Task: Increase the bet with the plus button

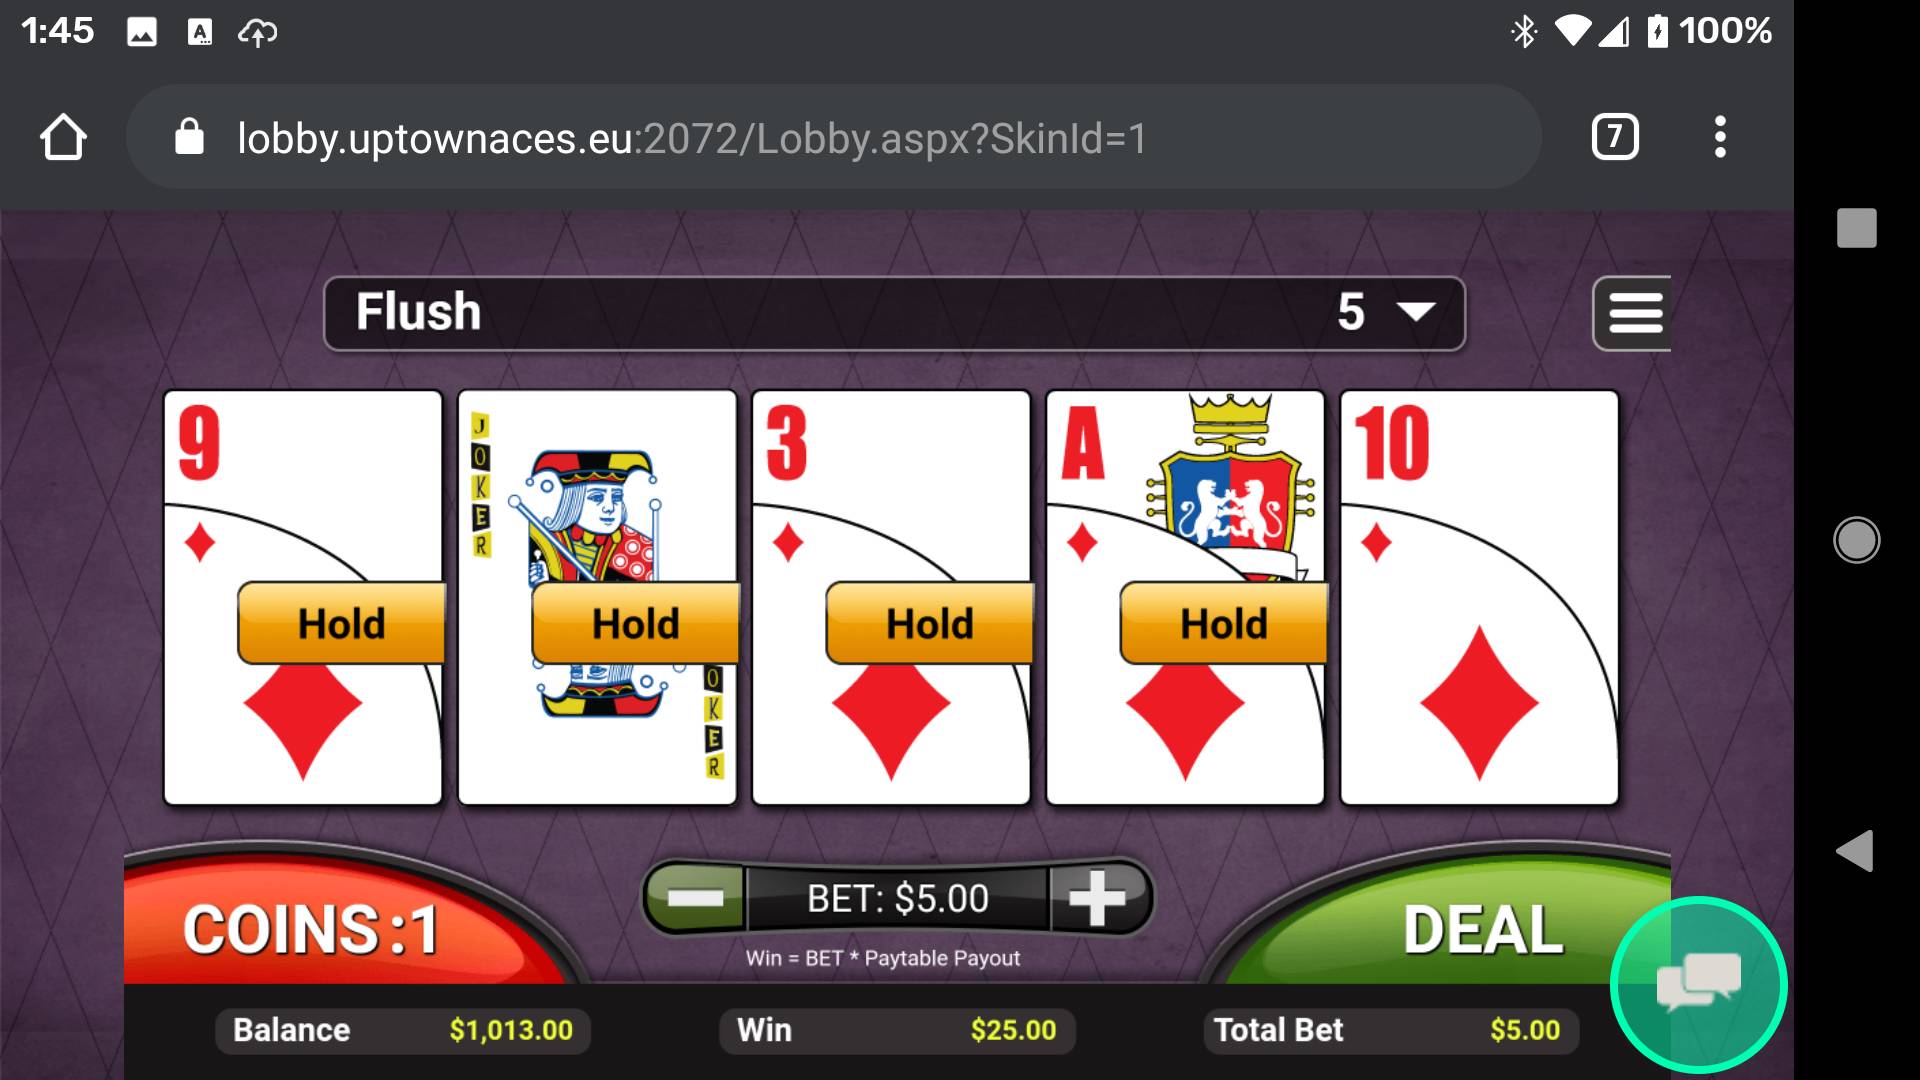Action: click(x=1097, y=897)
